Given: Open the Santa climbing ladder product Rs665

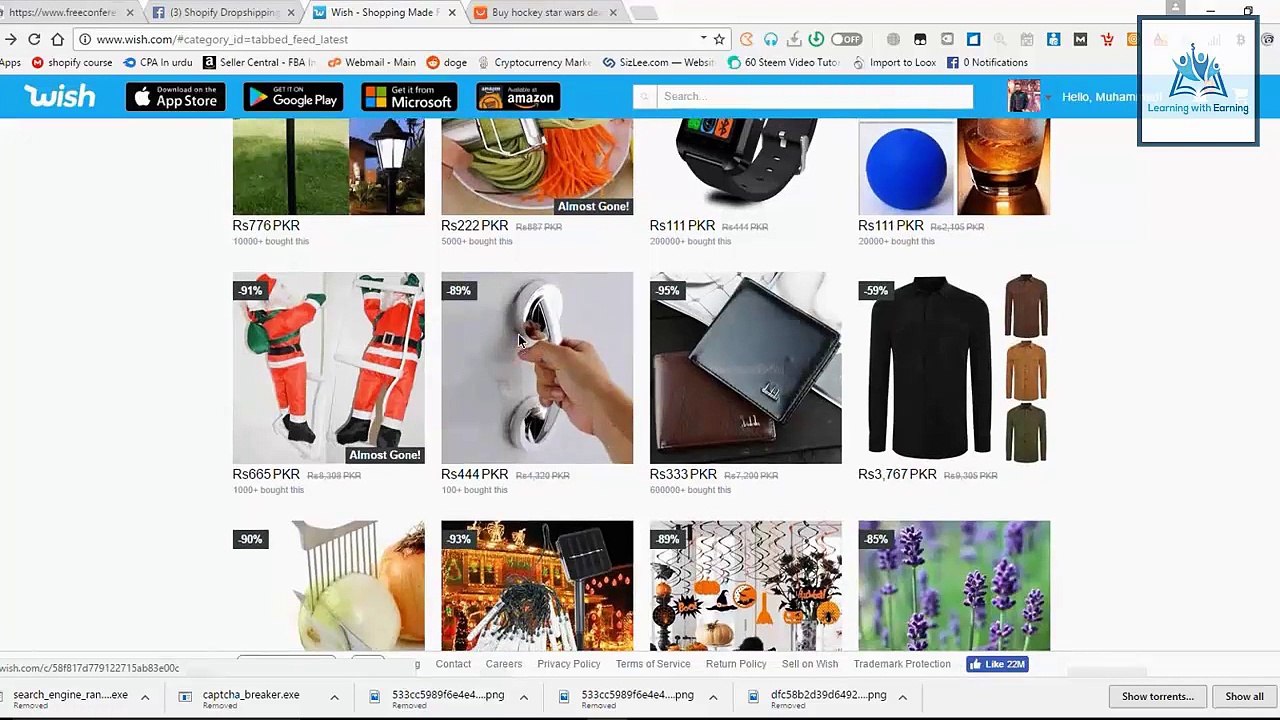Looking at the screenshot, I should pyautogui.click(x=329, y=368).
